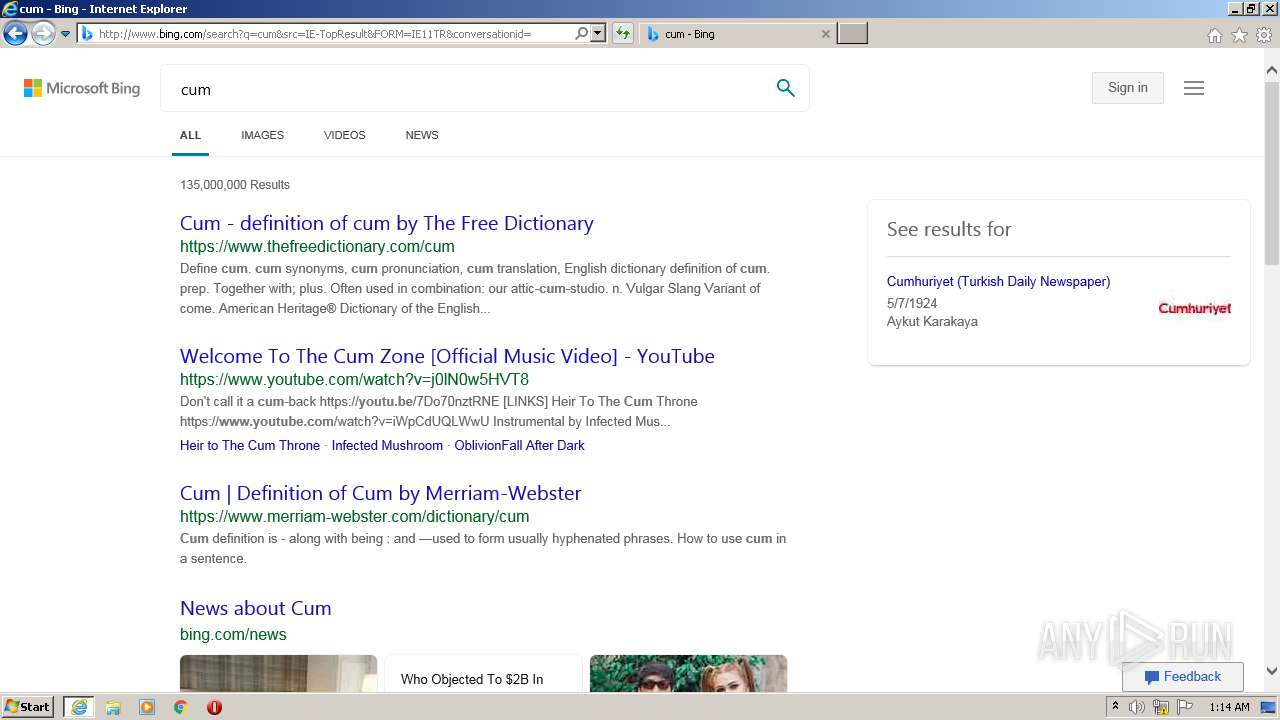Screen dimensions: 1280x720
Task: Switch to the VIDEOS tab
Action: pos(345,135)
